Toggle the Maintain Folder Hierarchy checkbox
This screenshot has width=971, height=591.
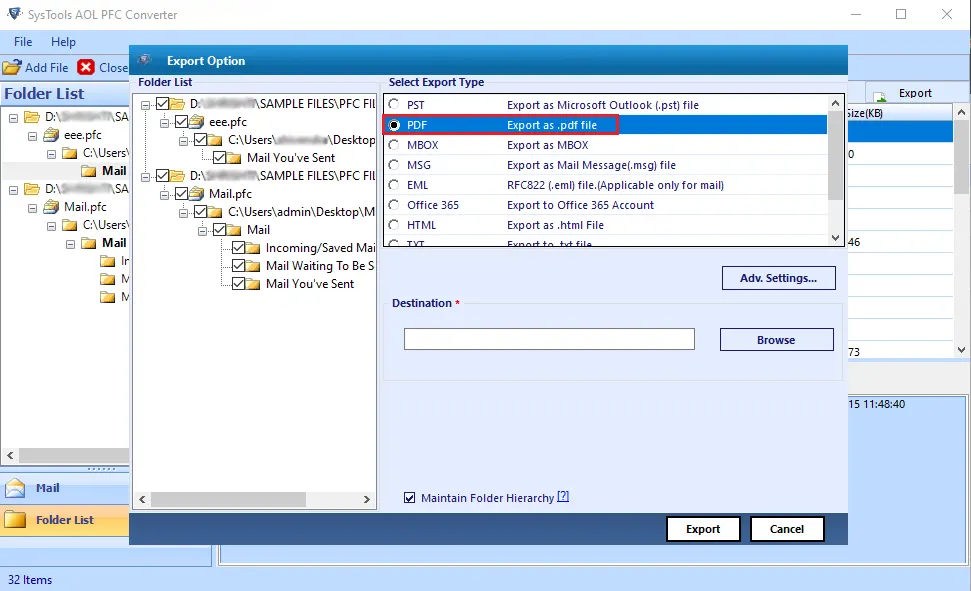409,497
